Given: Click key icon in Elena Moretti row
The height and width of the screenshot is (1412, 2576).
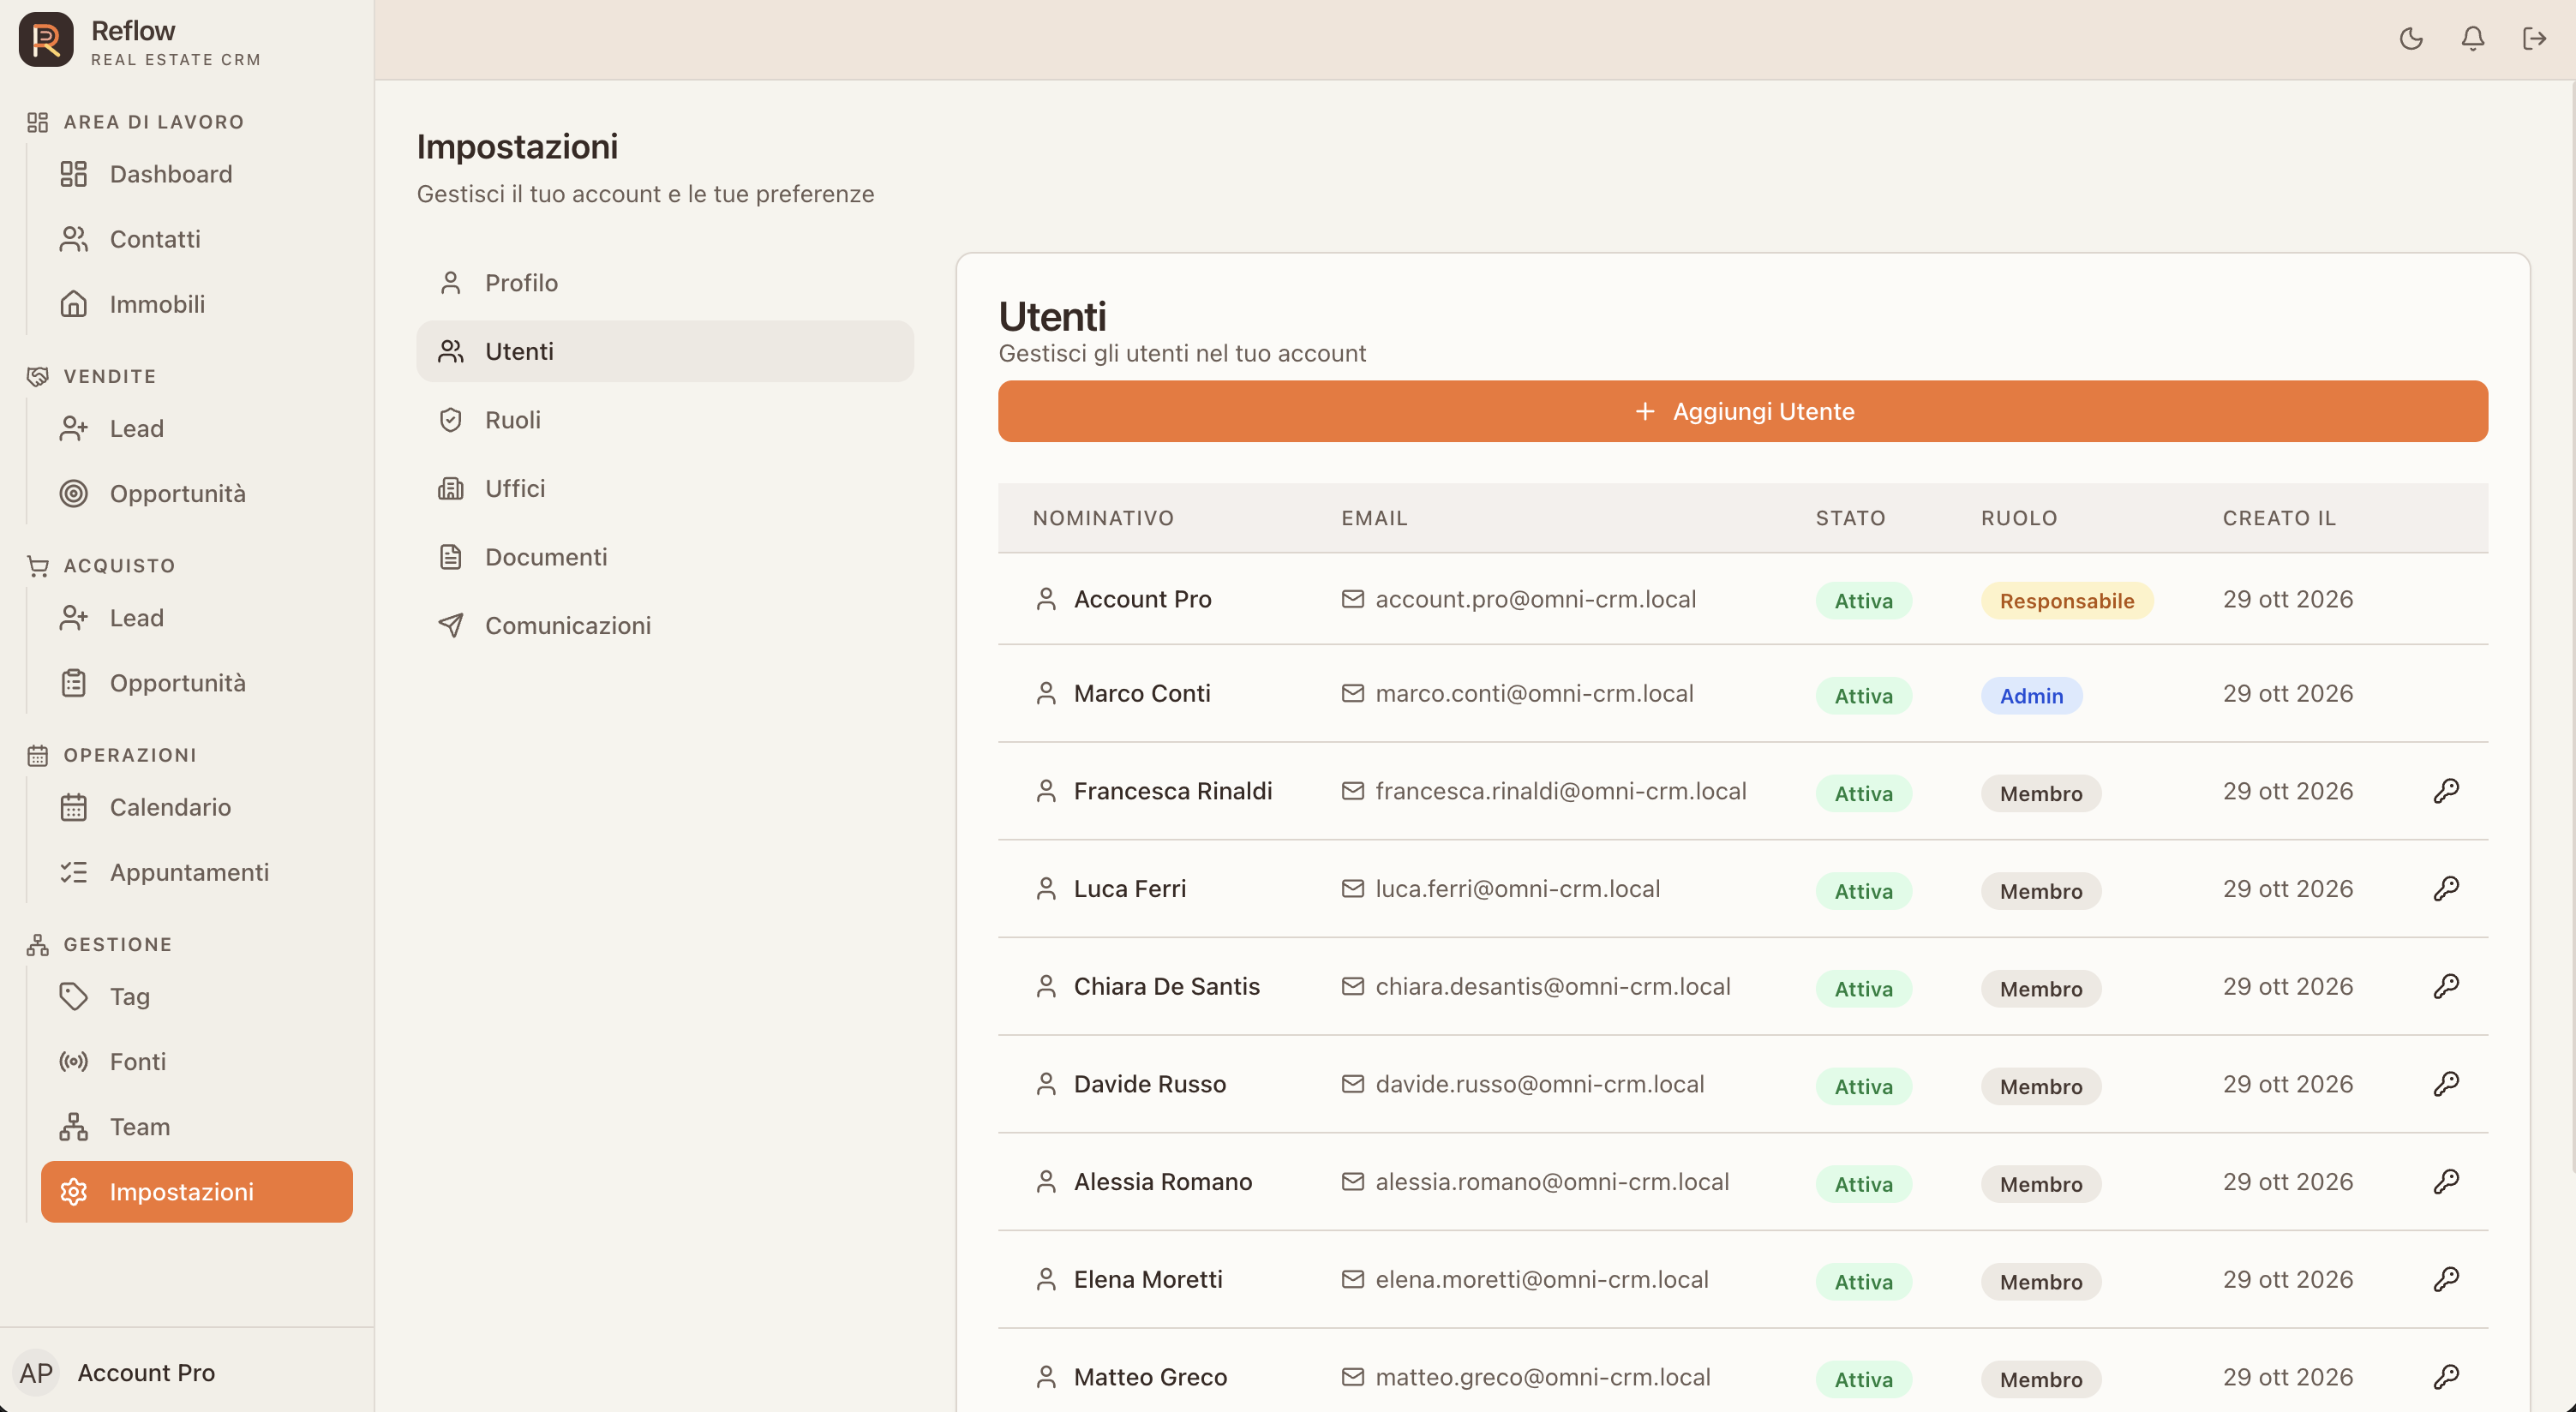Looking at the screenshot, I should point(2446,1280).
